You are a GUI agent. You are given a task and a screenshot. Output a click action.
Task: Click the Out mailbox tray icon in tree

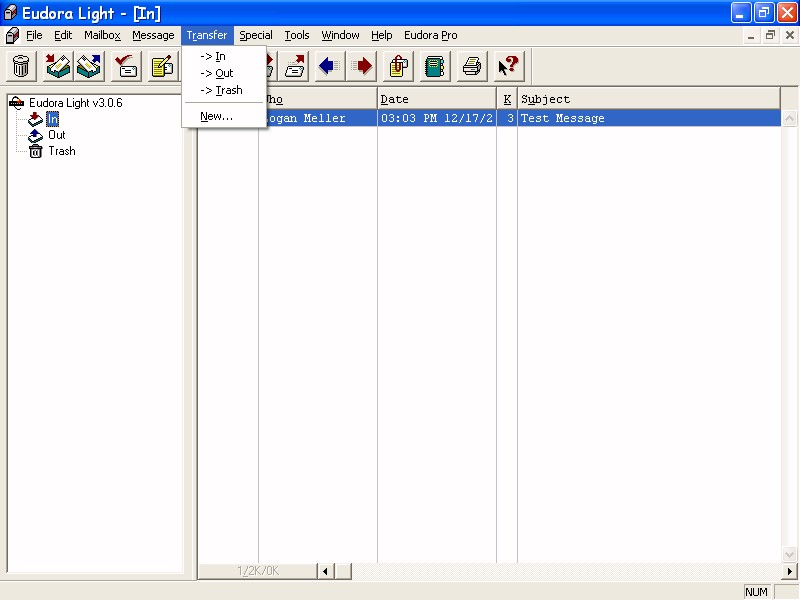[35, 135]
